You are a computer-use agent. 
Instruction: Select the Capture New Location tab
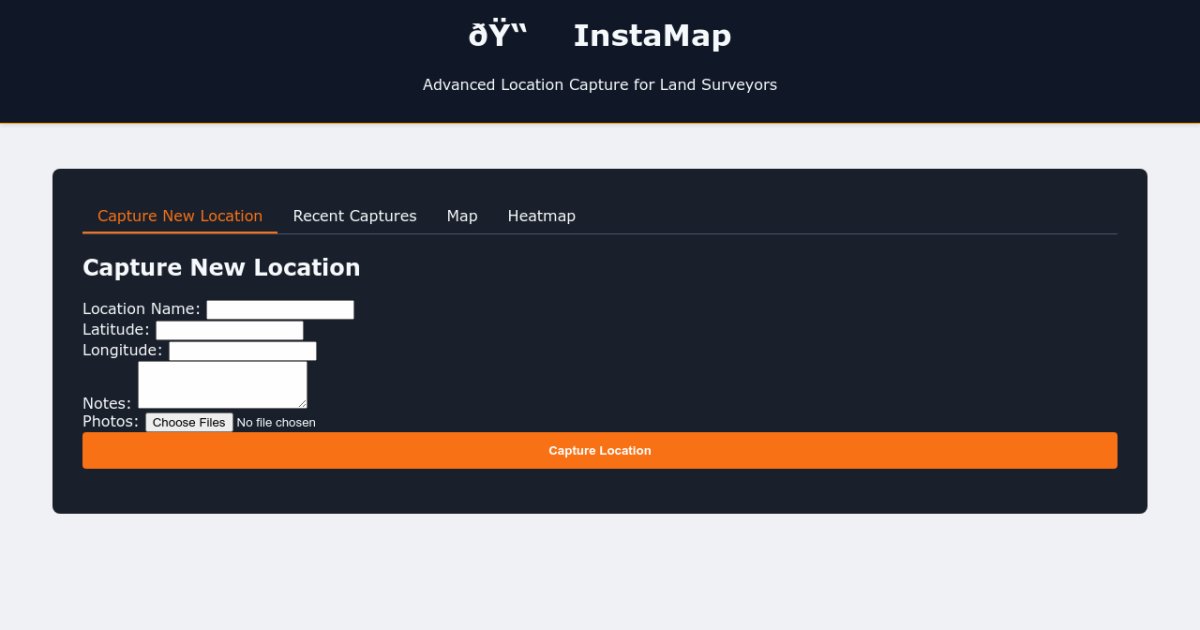tap(178, 215)
